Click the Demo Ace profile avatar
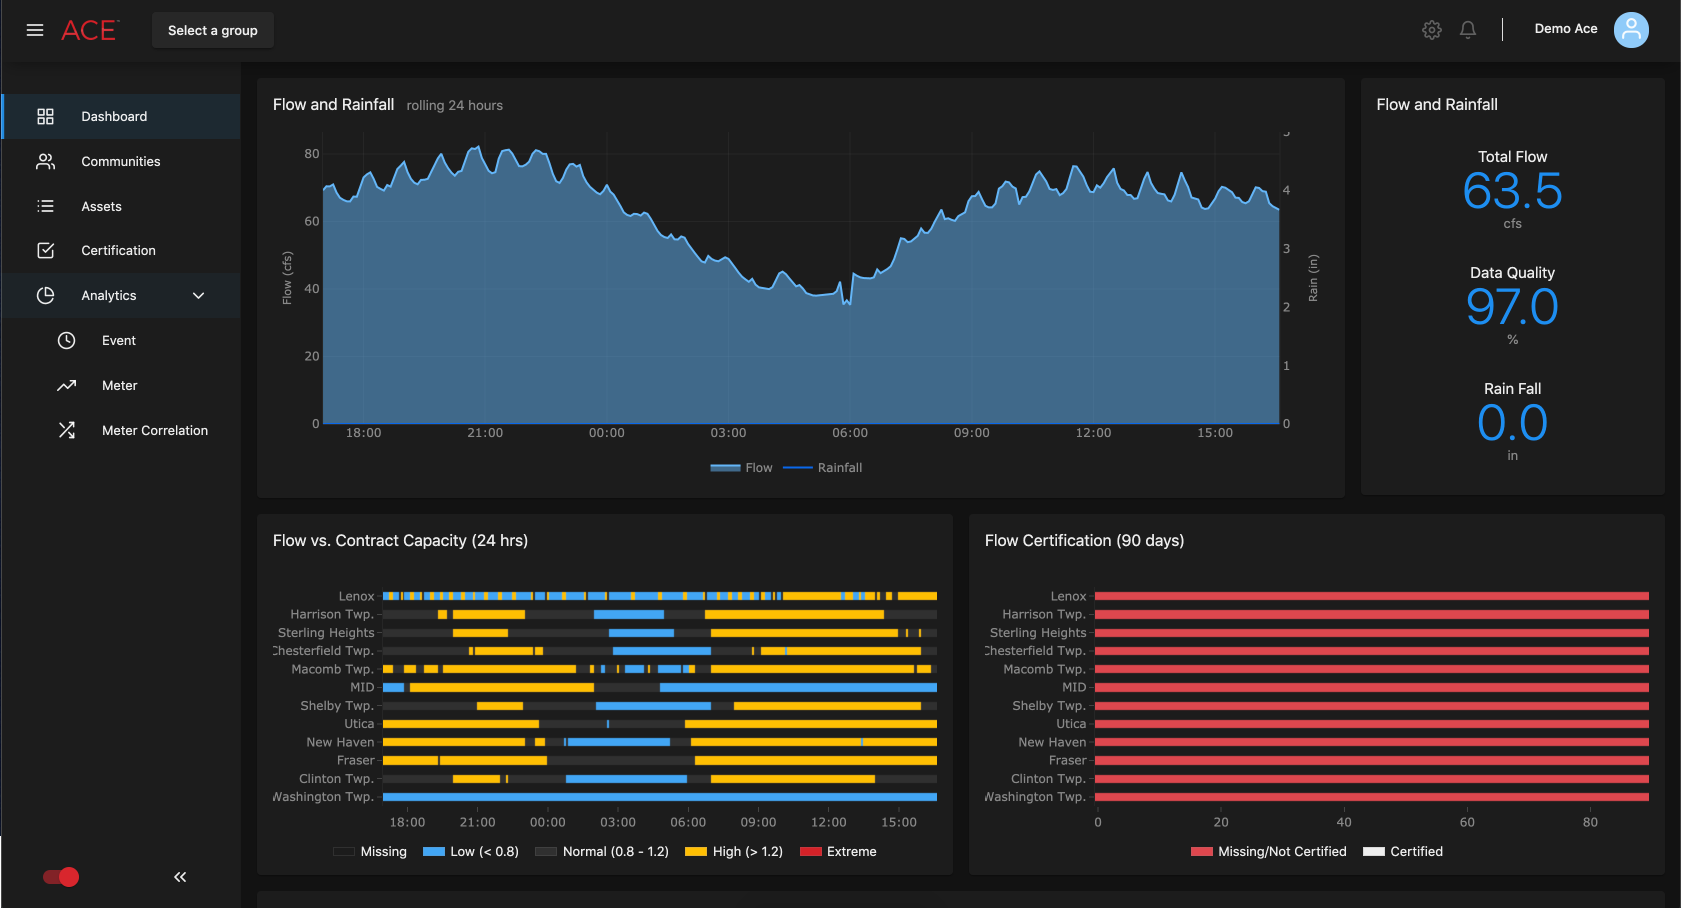 pyautogui.click(x=1631, y=30)
